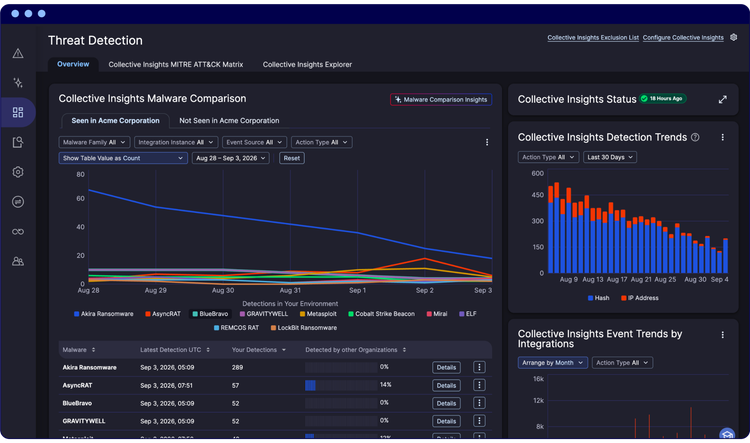Click the Reset button
750x443 pixels.
click(x=291, y=158)
